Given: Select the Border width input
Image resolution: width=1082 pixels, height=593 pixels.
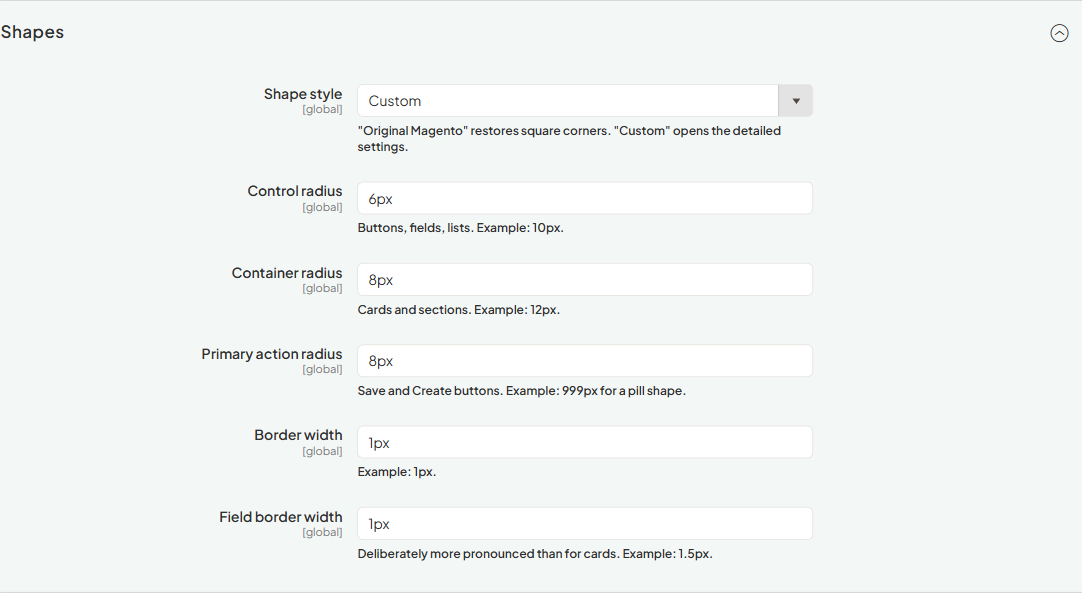Looking at the screenshot, I should pos(584,443).
